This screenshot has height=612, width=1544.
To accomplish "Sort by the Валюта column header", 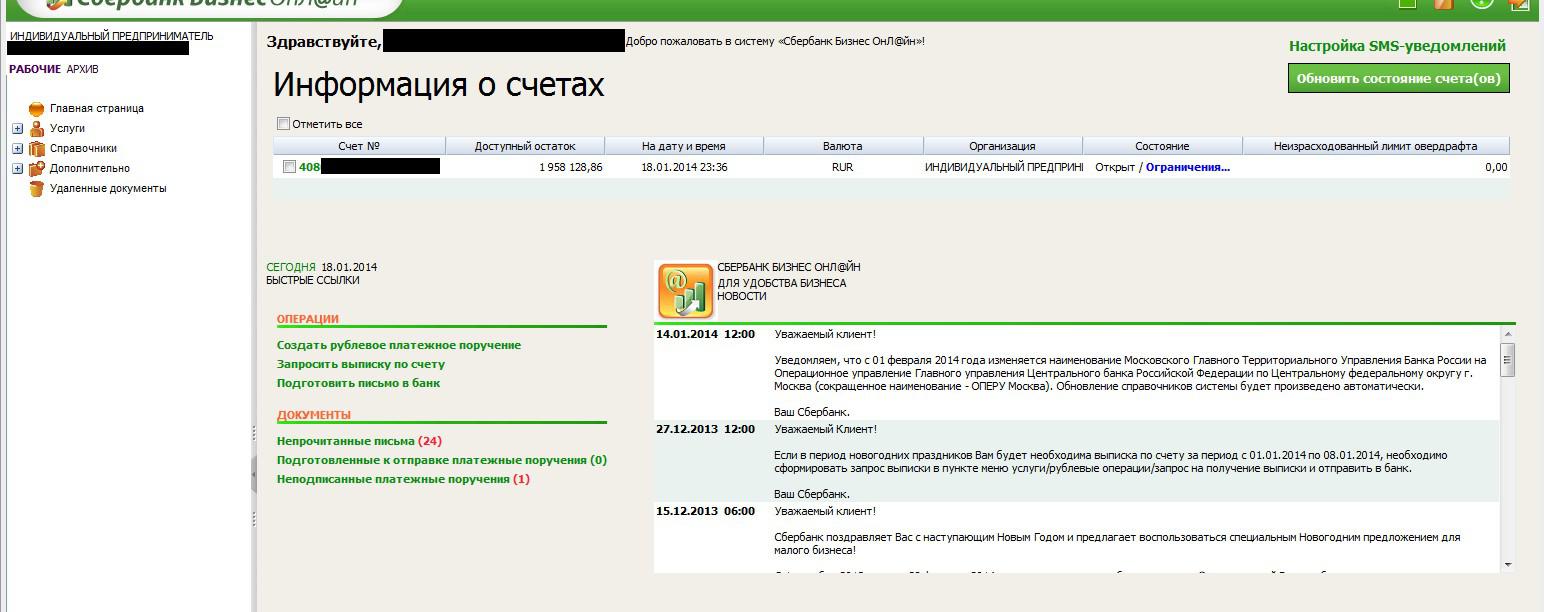I will pos(843,146).
